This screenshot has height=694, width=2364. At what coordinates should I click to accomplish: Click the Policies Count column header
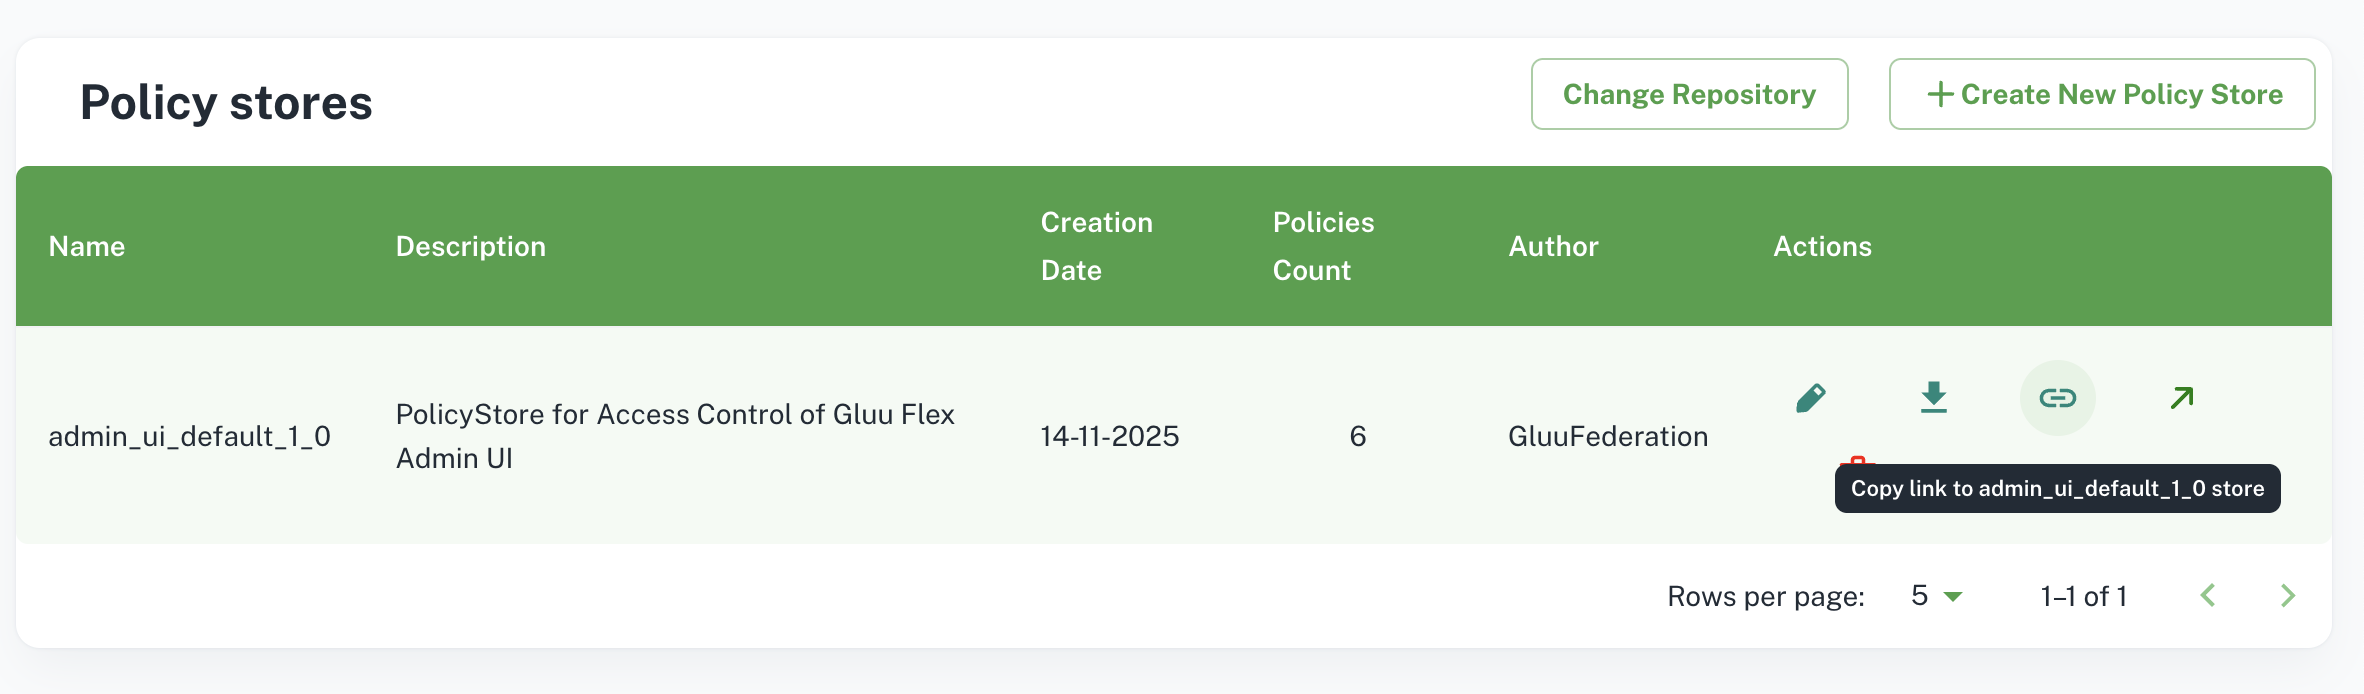(1323, 246)
